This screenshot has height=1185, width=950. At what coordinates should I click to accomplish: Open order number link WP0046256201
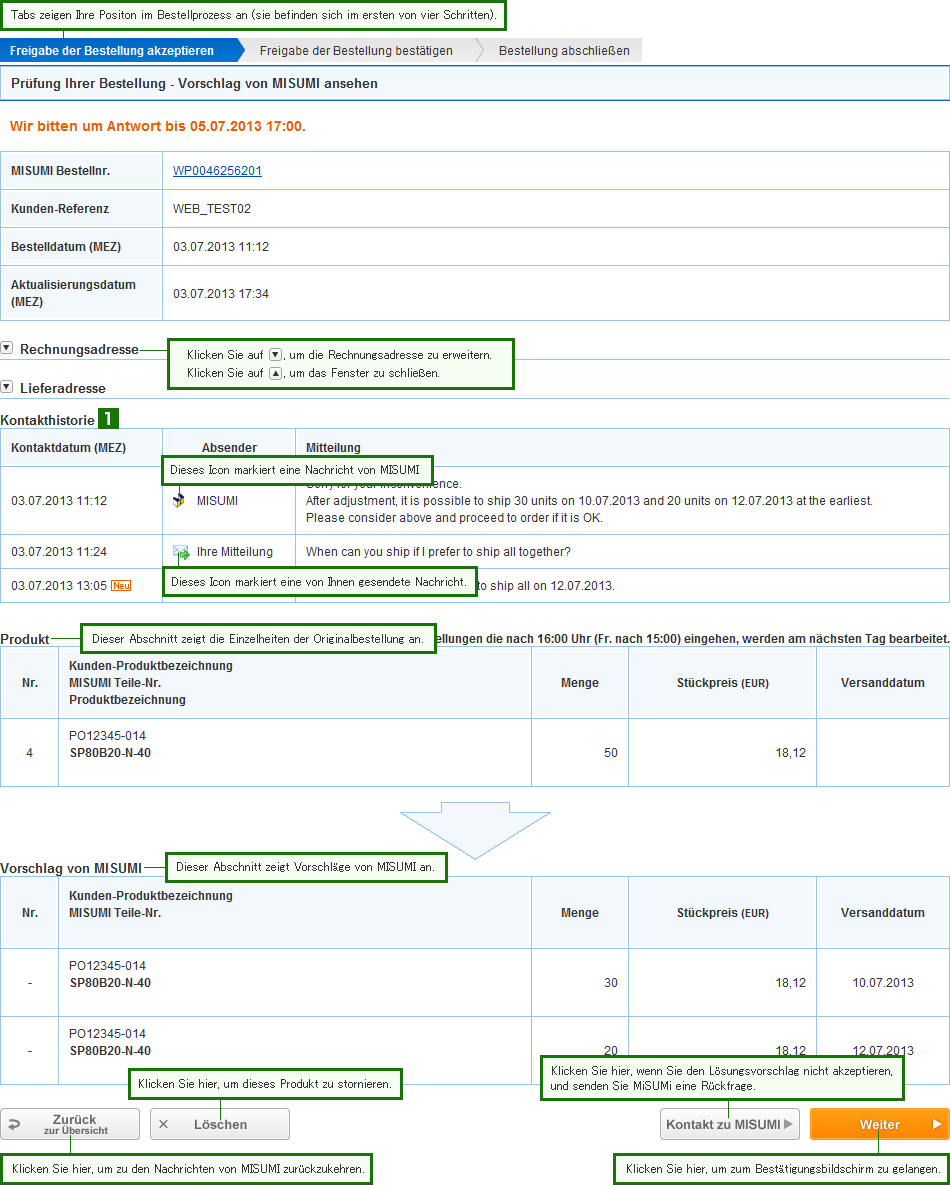[217, 171]
